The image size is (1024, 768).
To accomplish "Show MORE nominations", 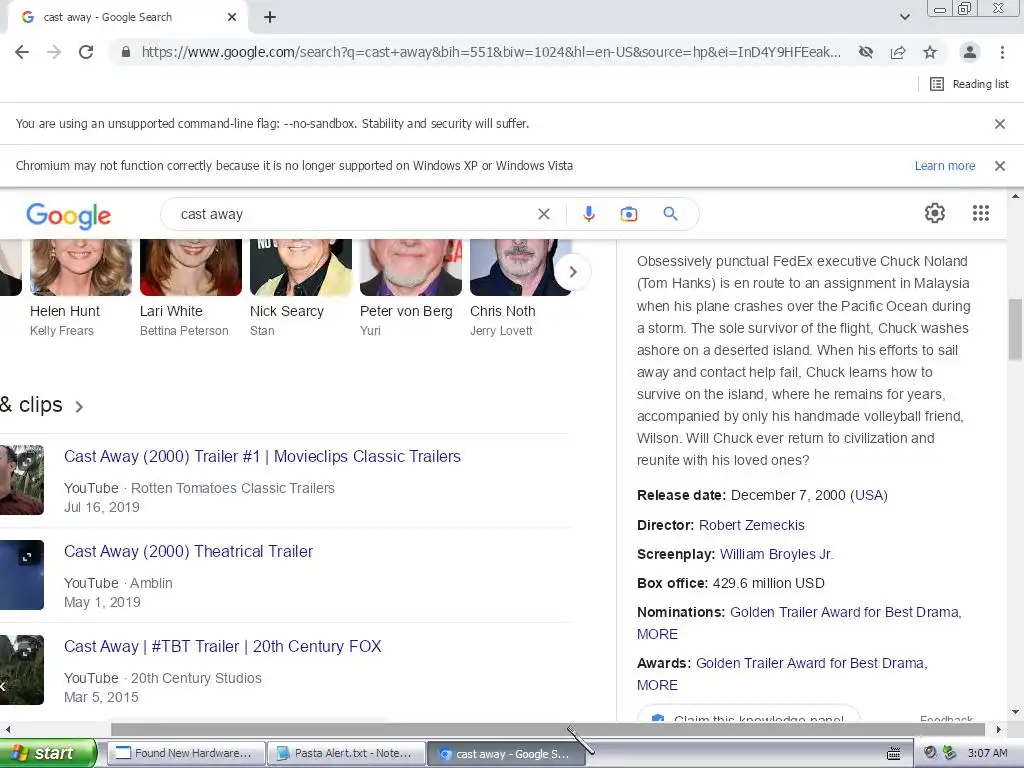I will [657, 634].
